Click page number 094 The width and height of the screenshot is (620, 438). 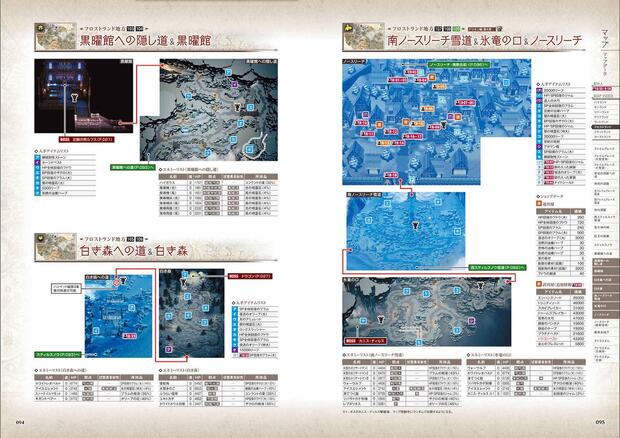coord(21,422)
